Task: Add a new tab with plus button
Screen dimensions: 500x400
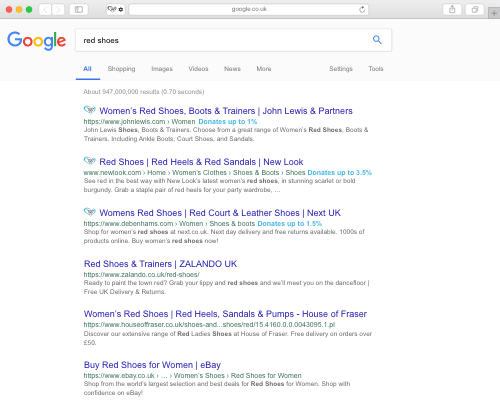Action: tap(494, 13)
